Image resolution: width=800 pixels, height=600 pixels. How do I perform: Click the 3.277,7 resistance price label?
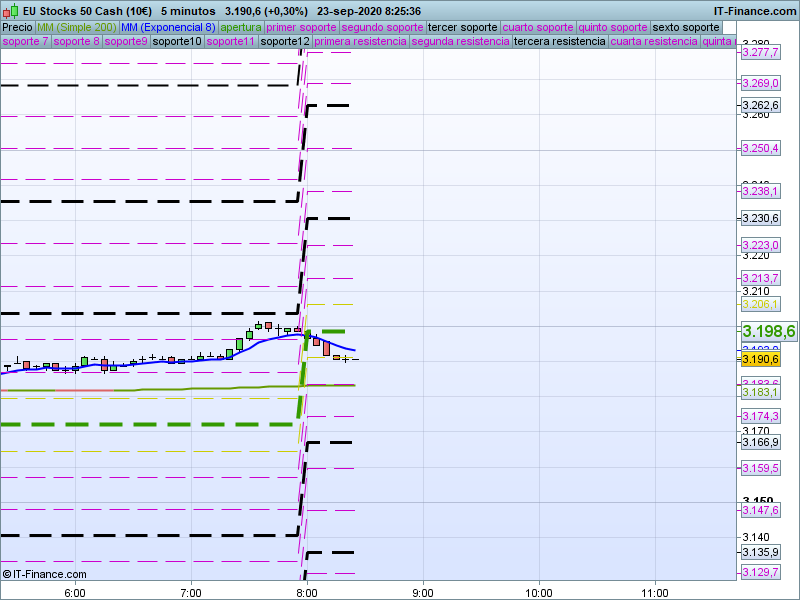760,52
